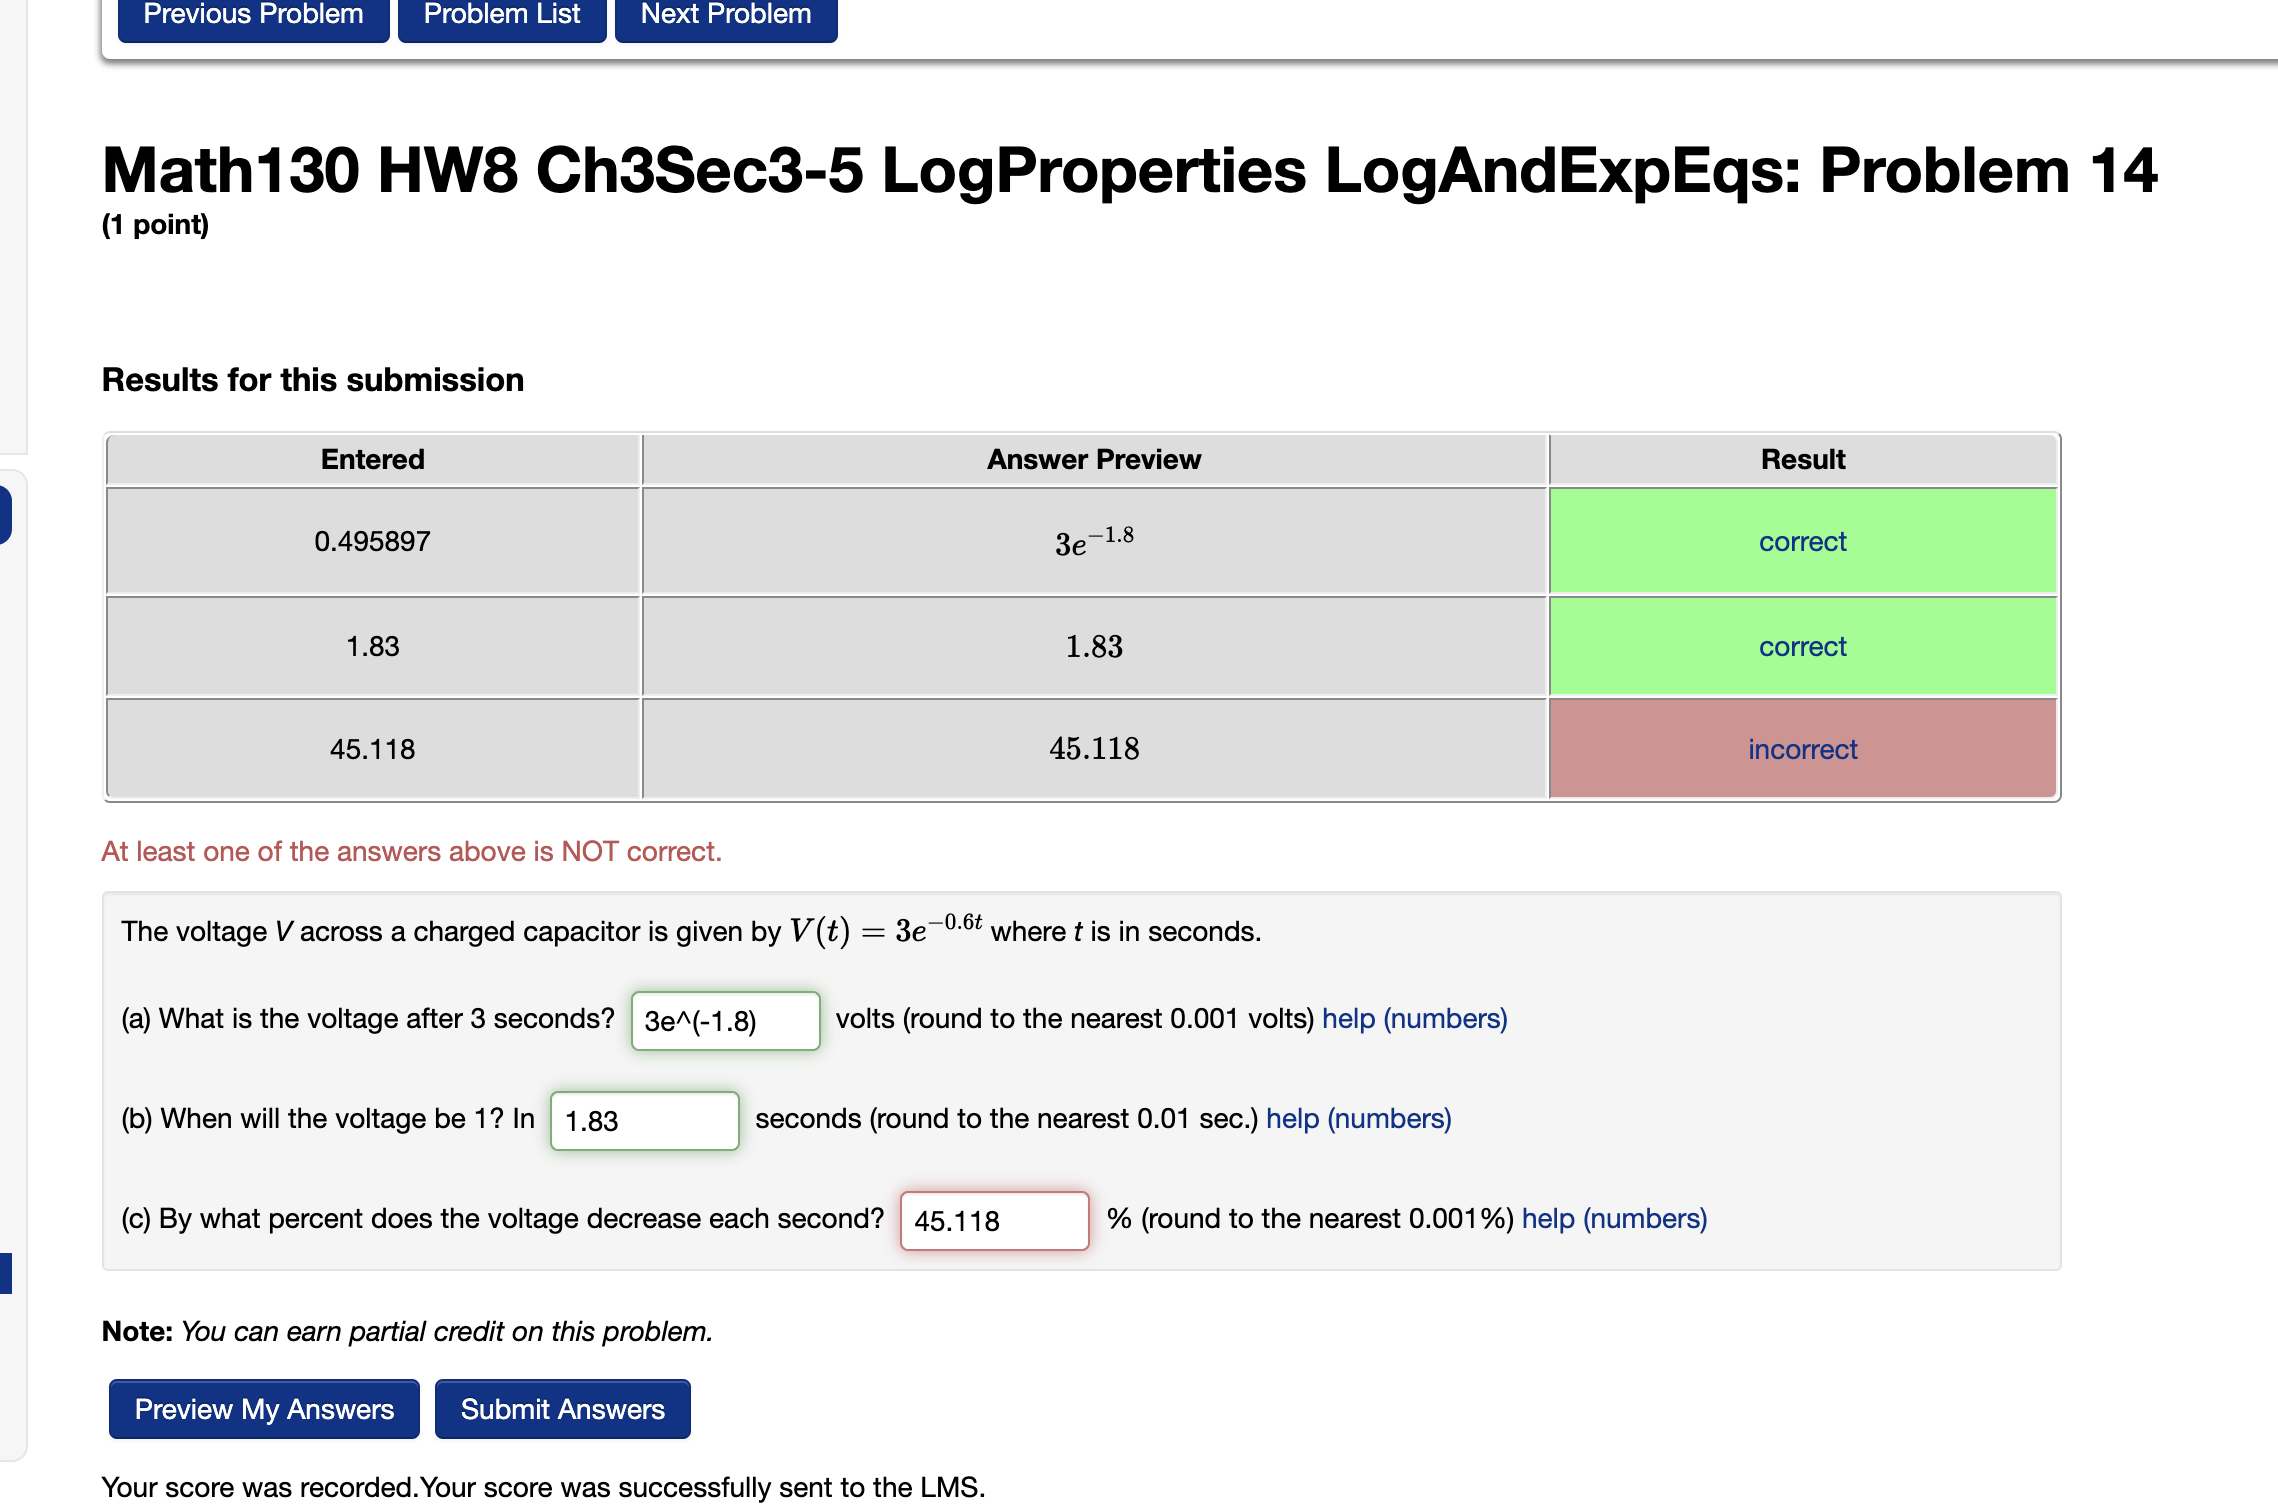Click the Answer Preview column header
2278x1506 pixels.
[1092, 459]
